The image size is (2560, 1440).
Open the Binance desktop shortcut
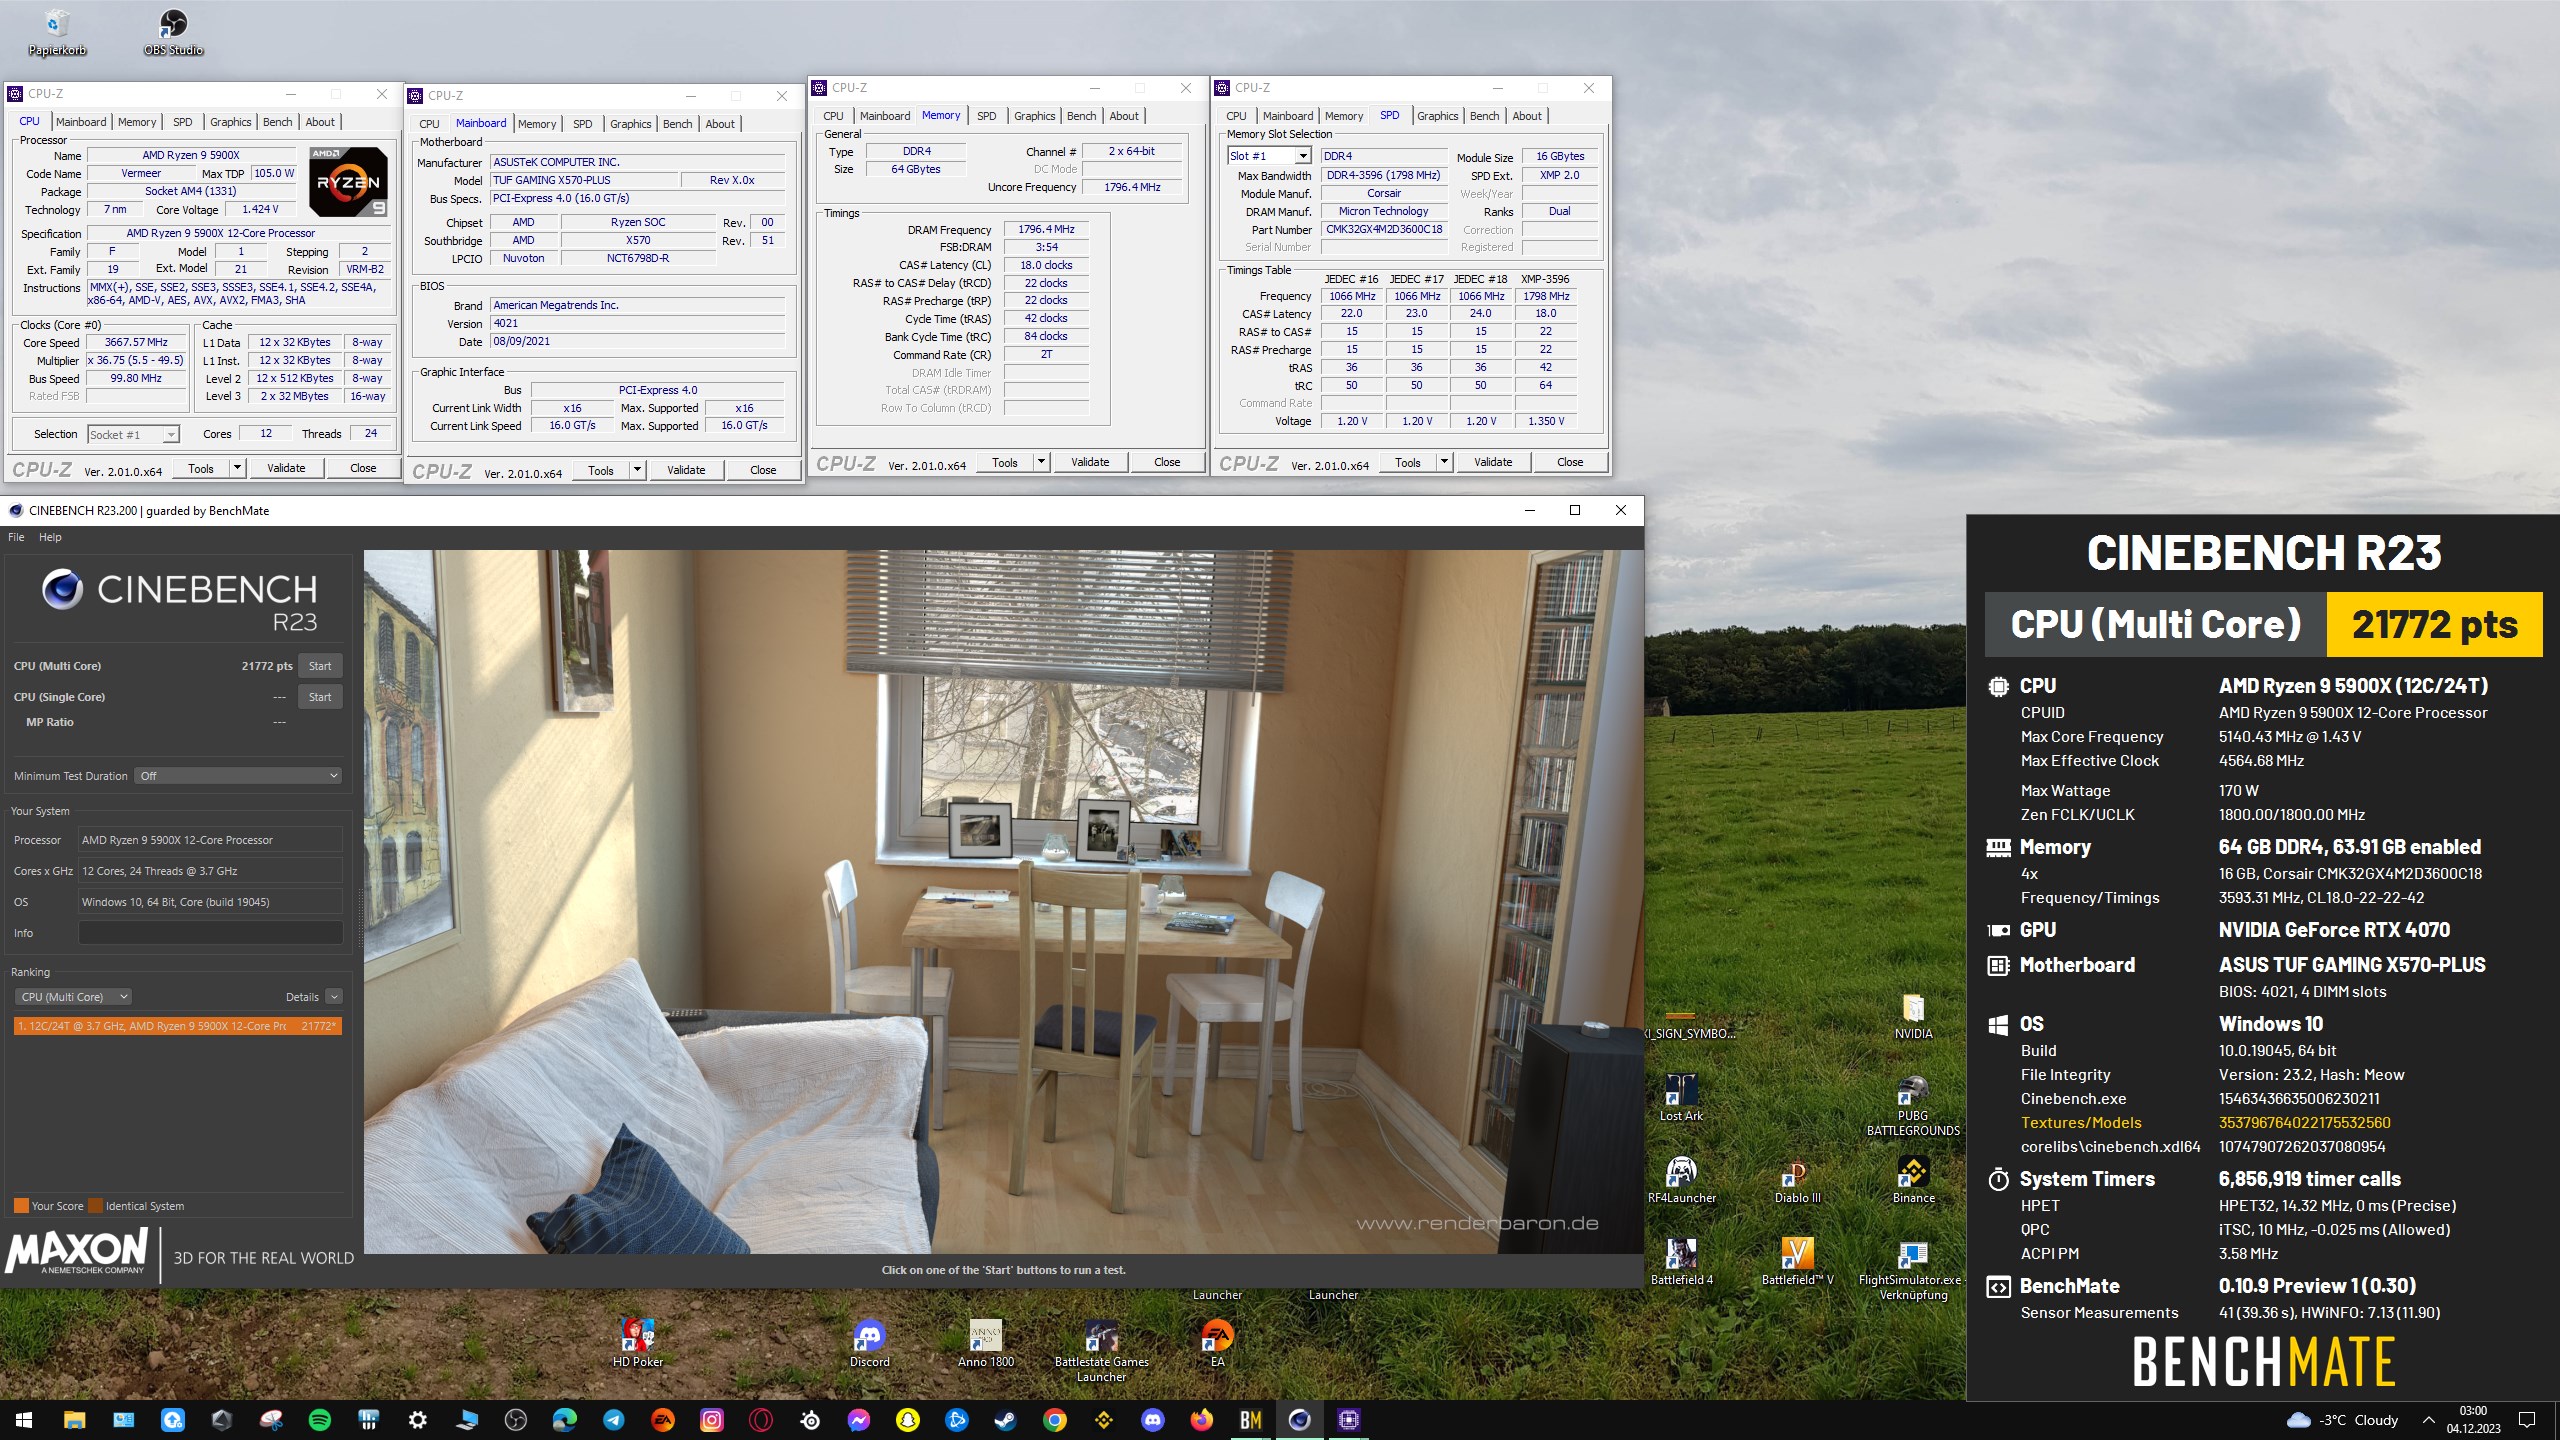[1913, 1179]
